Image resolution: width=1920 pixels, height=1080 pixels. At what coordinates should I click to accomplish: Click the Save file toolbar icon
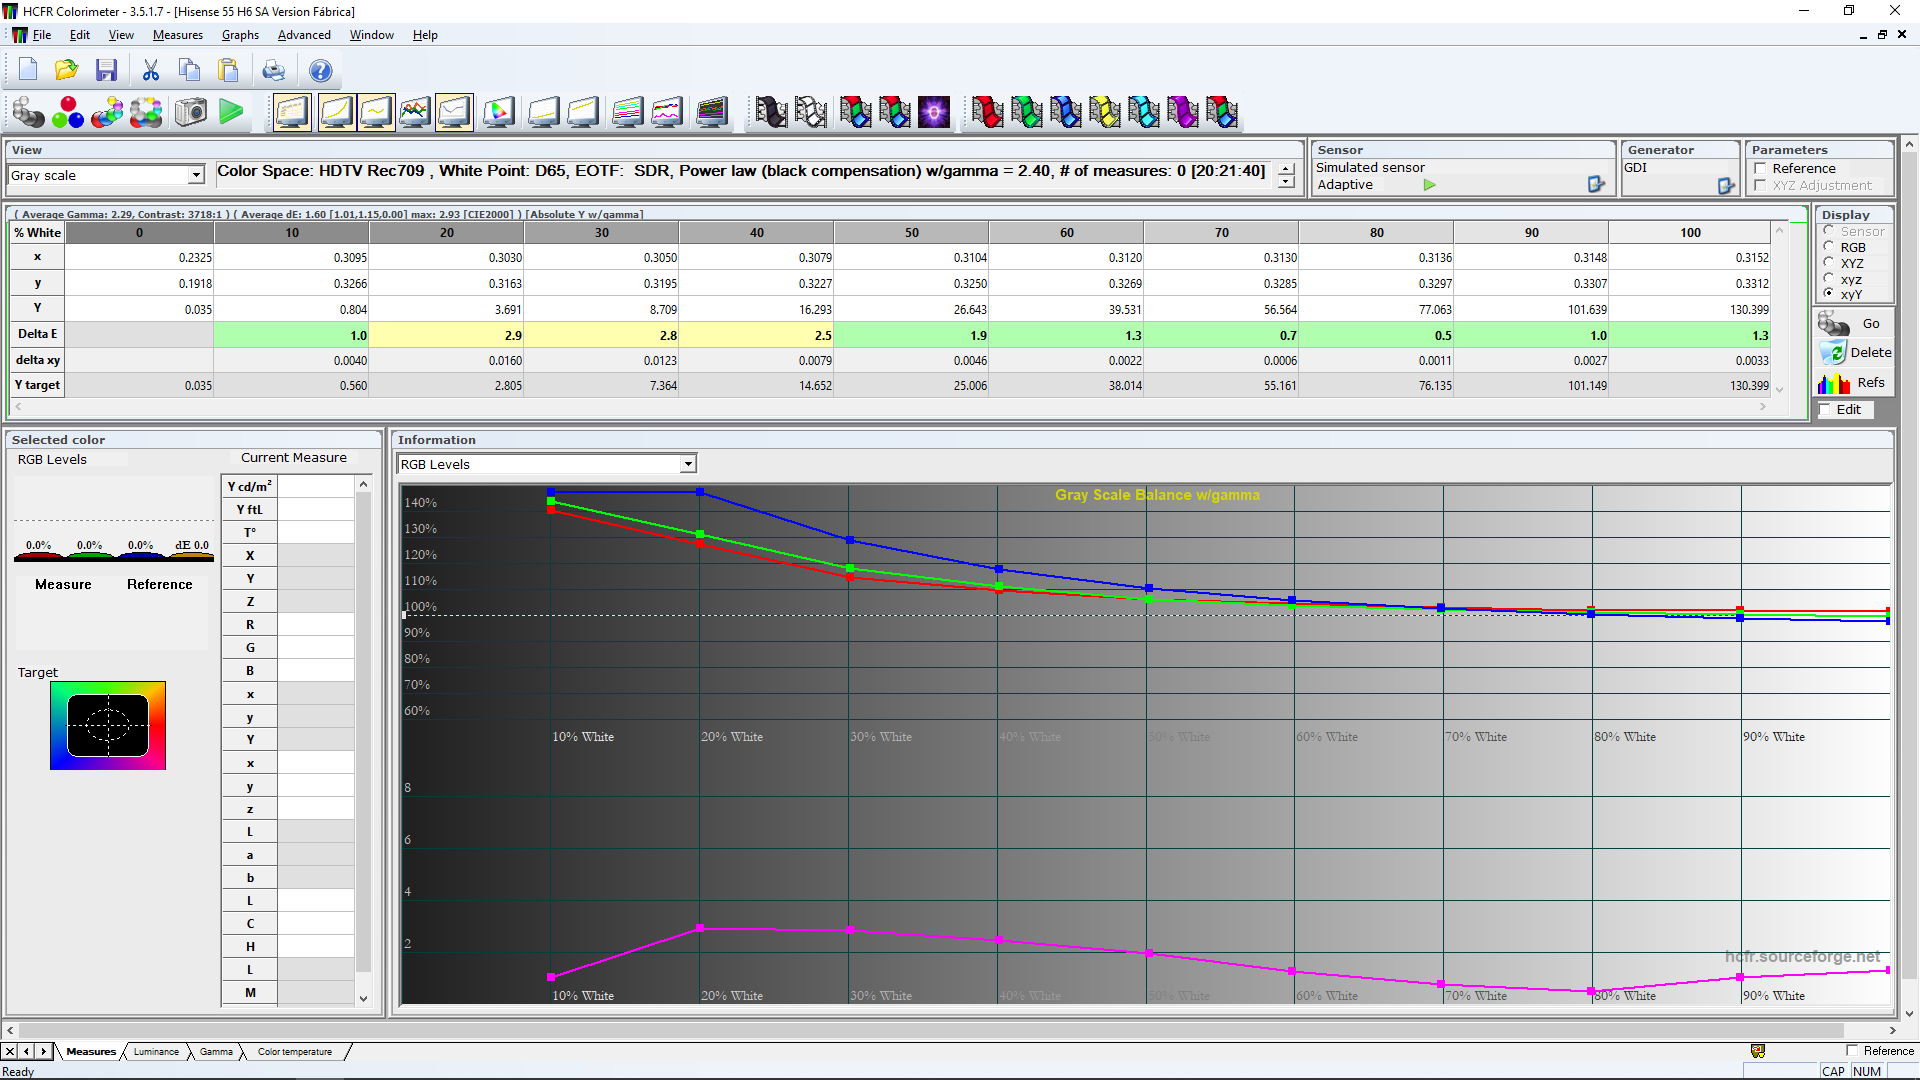[106, 70]
